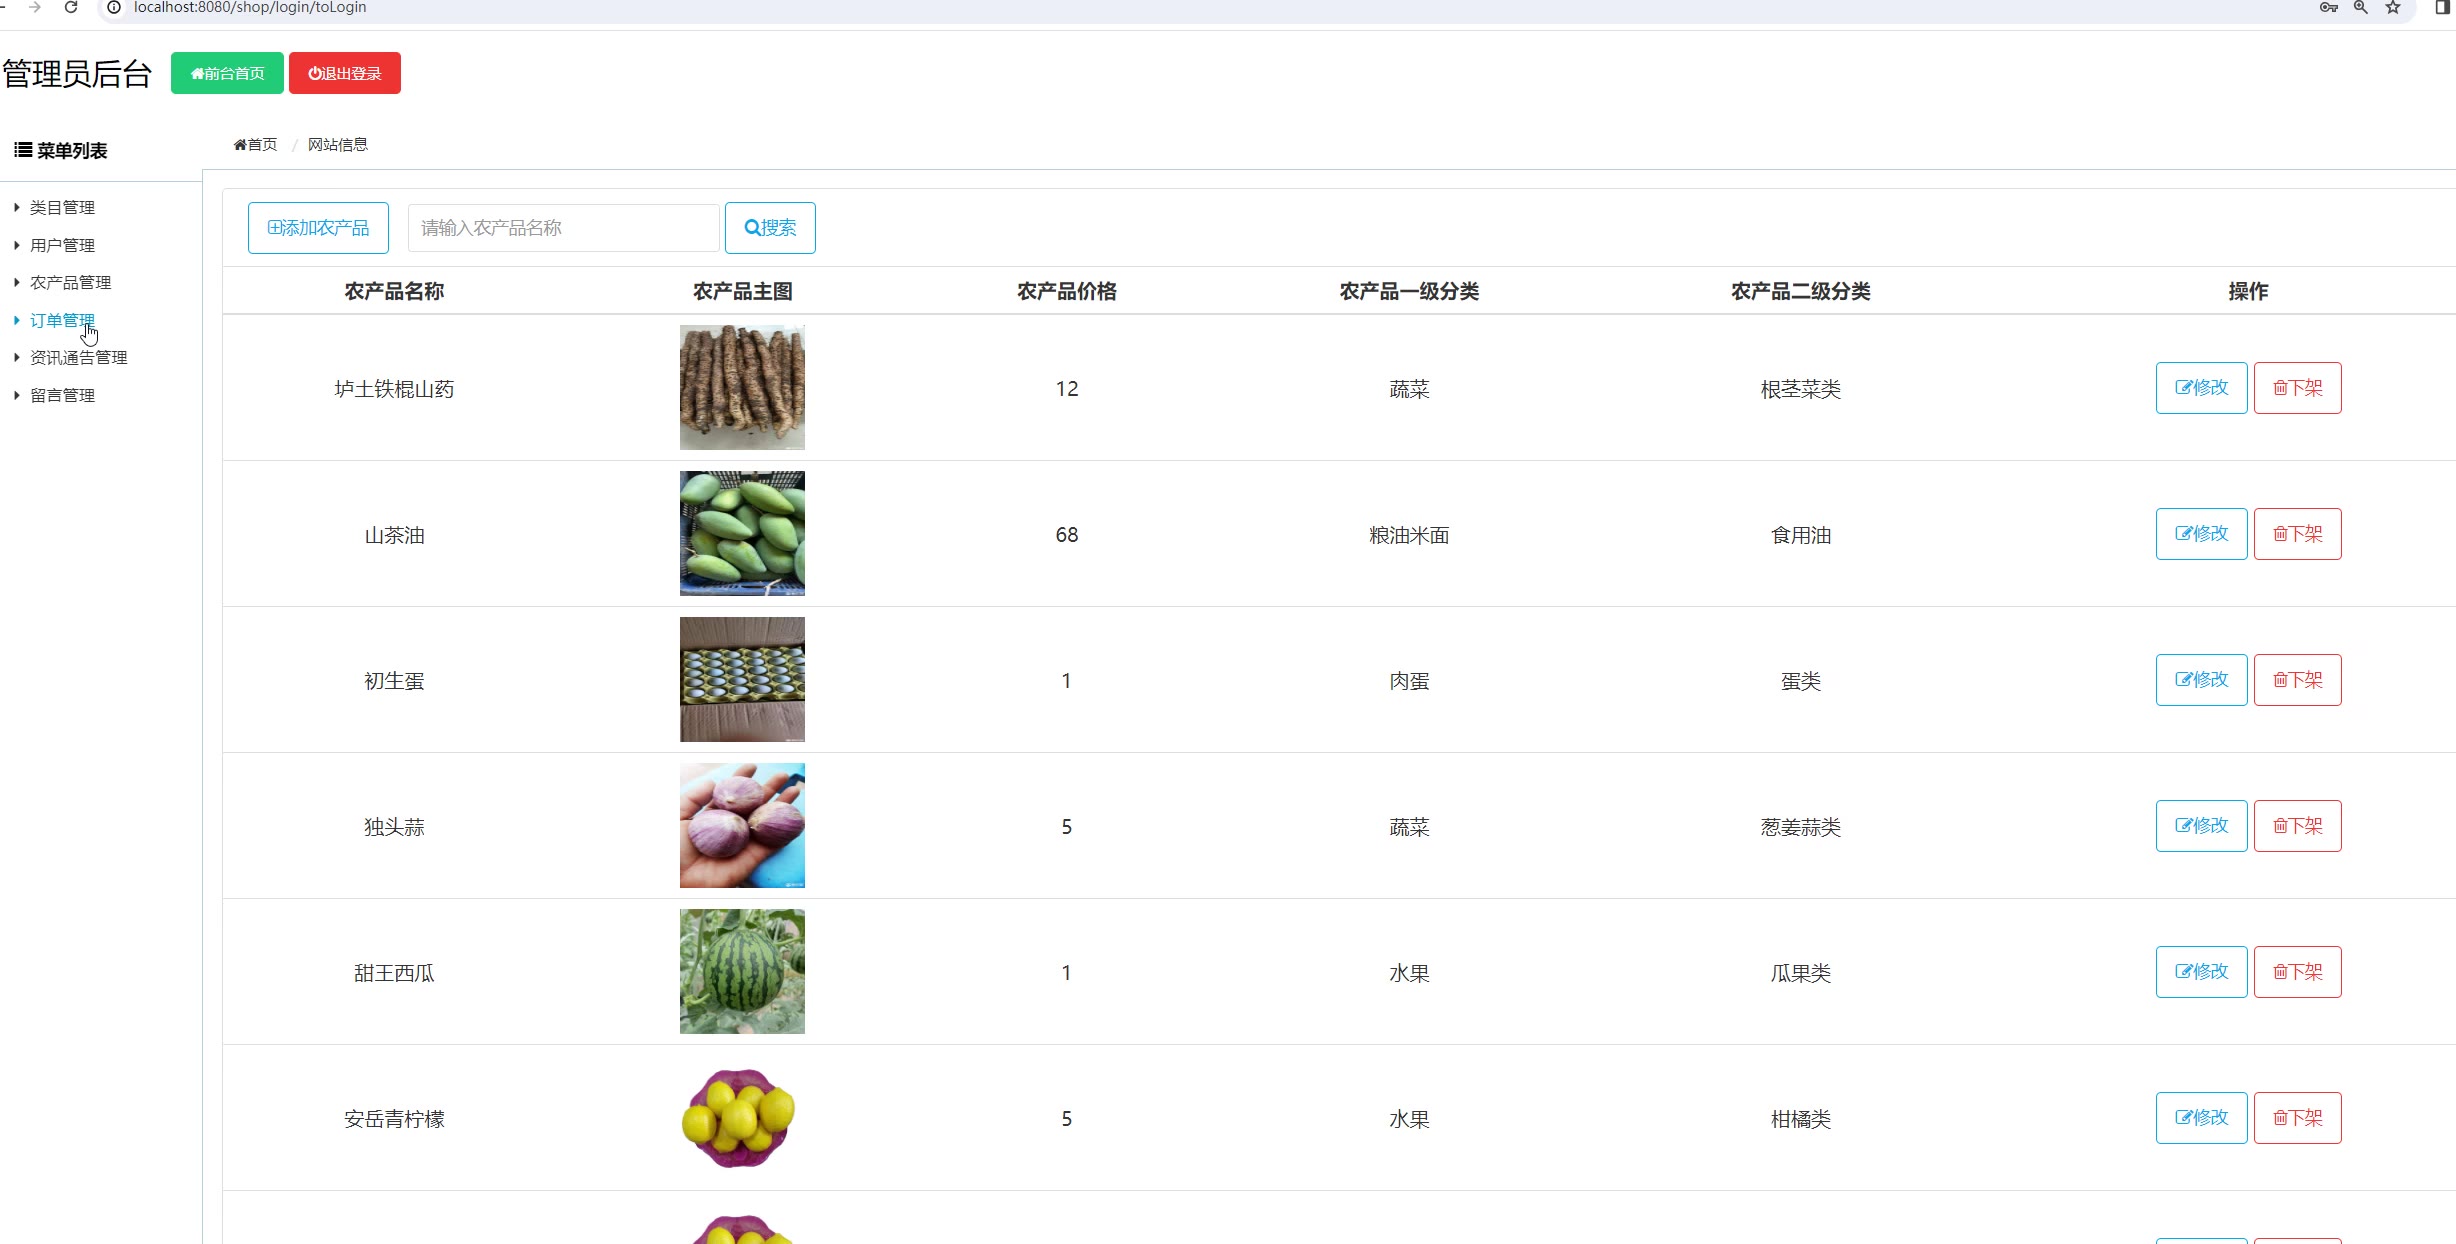Edit the 甜王西瓜 row with 修改

coord(2201,972)
